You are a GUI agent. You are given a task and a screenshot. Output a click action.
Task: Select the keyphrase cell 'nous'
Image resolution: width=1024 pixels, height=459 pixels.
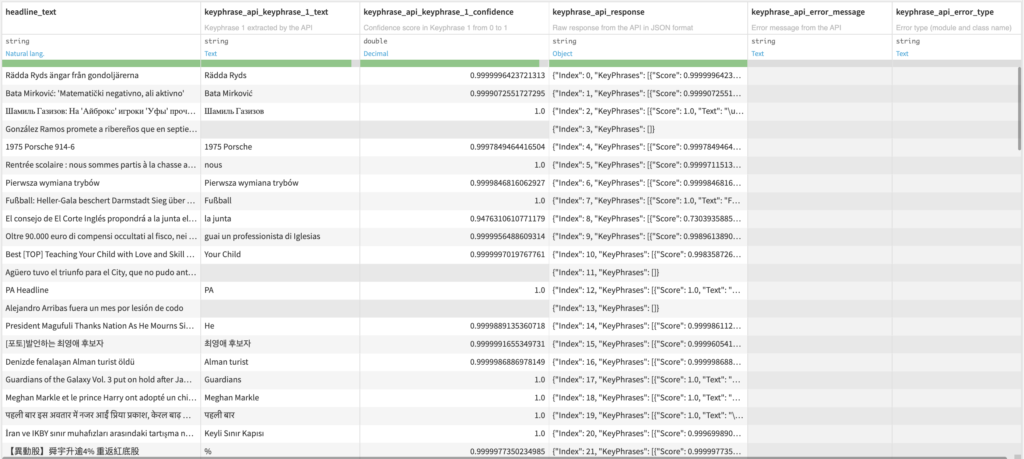[x=280, y=165]
